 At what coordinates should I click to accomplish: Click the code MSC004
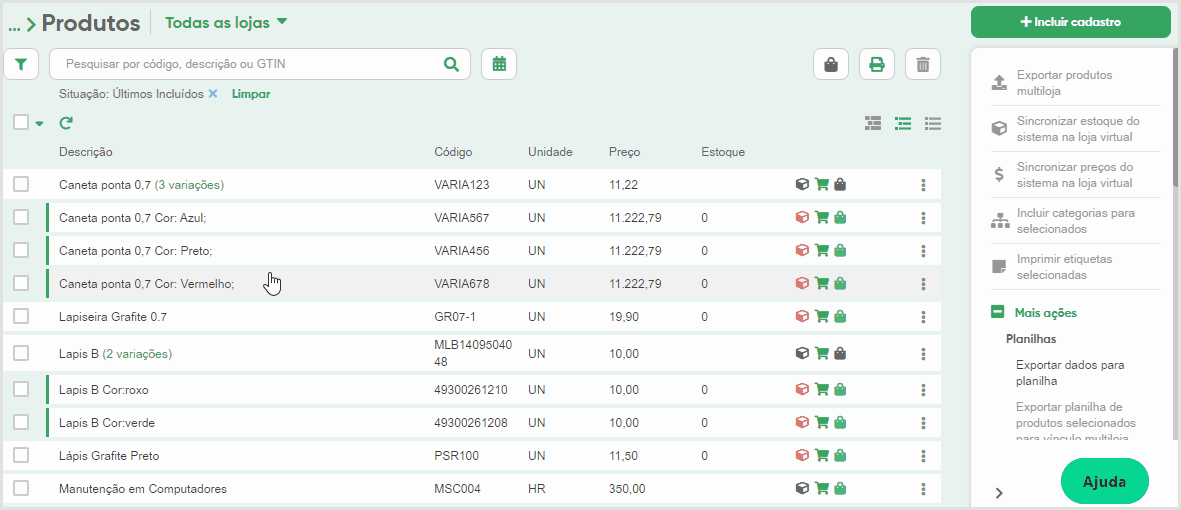click(457, 489)
